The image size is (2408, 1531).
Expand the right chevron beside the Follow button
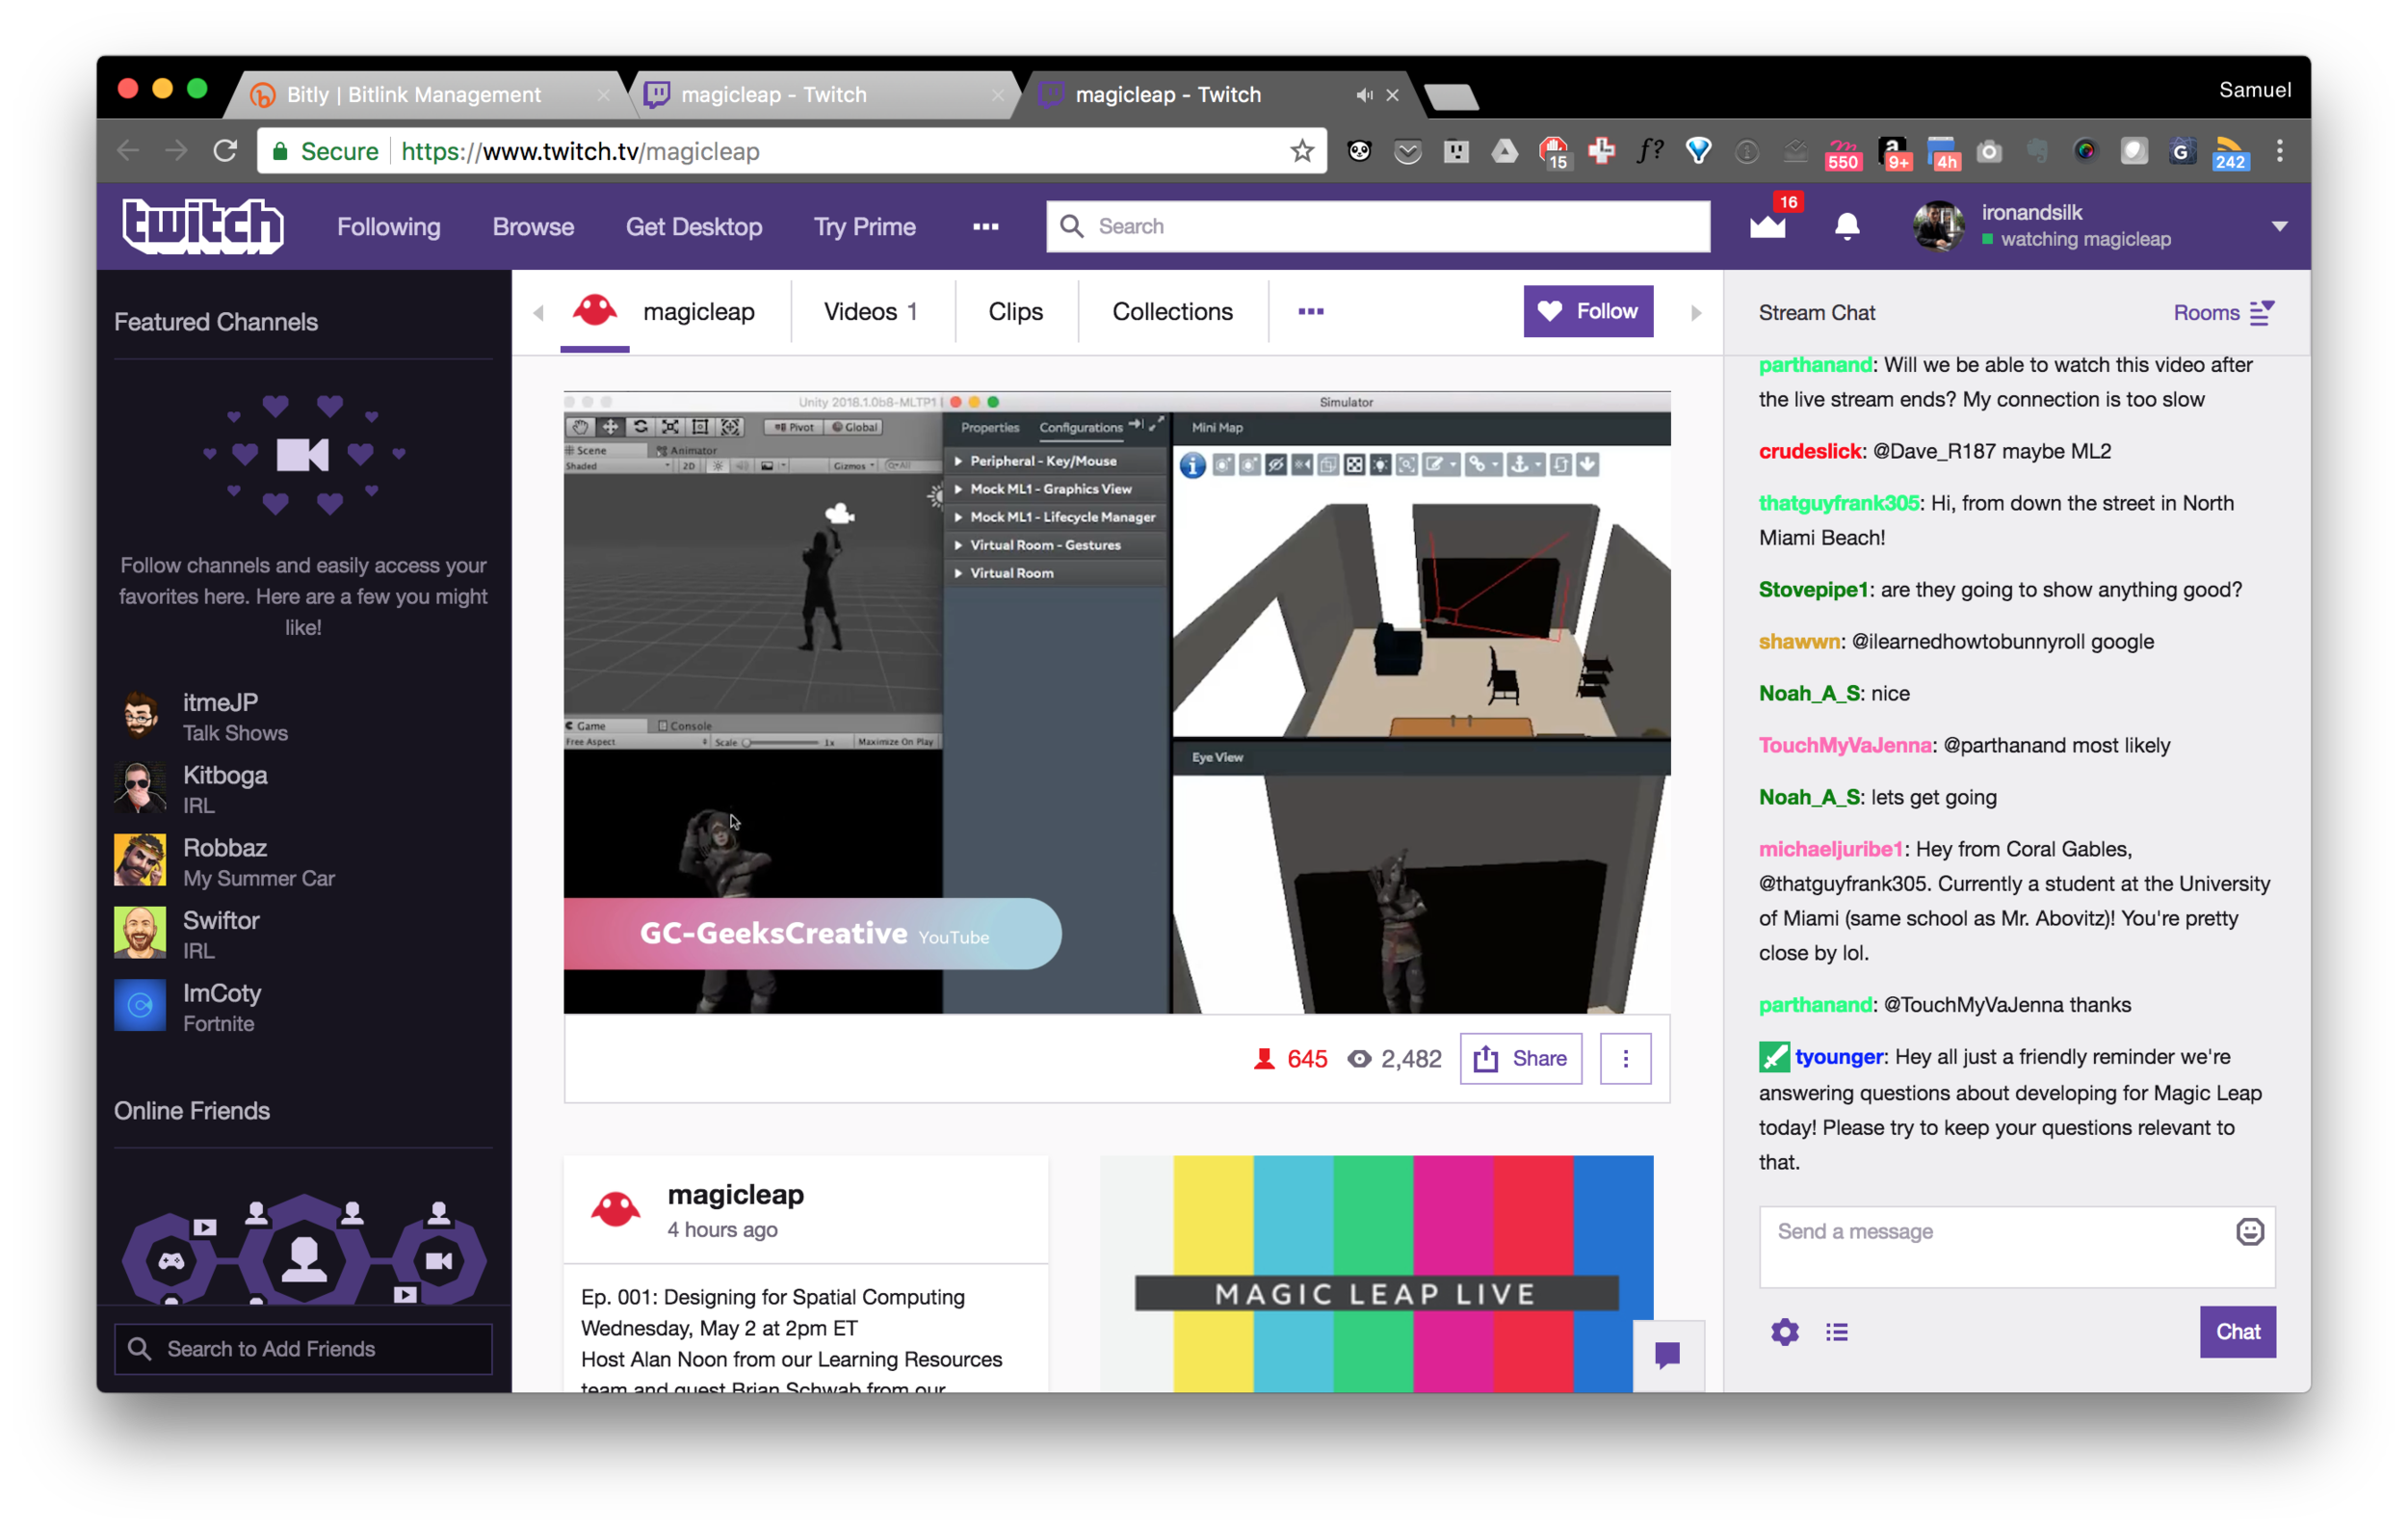[1695, 311]
